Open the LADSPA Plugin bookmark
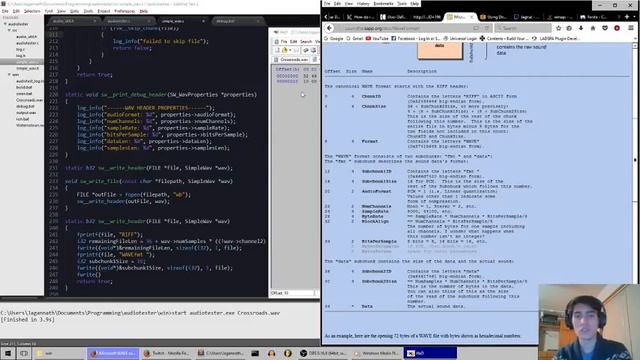The height and width of the screenshot is (360, 640). point(556,38)
